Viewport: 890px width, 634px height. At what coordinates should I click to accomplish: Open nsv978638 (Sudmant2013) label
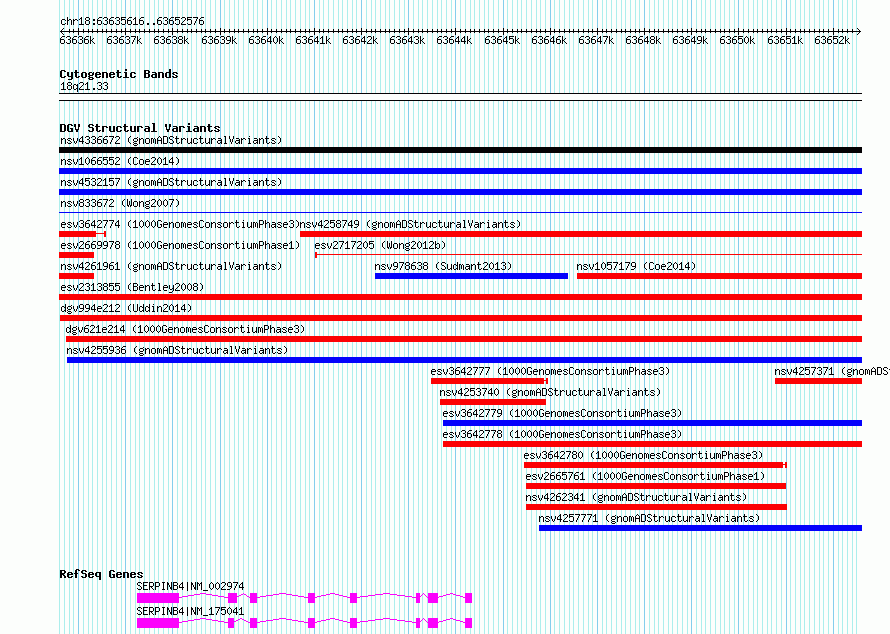pos(443,266)
